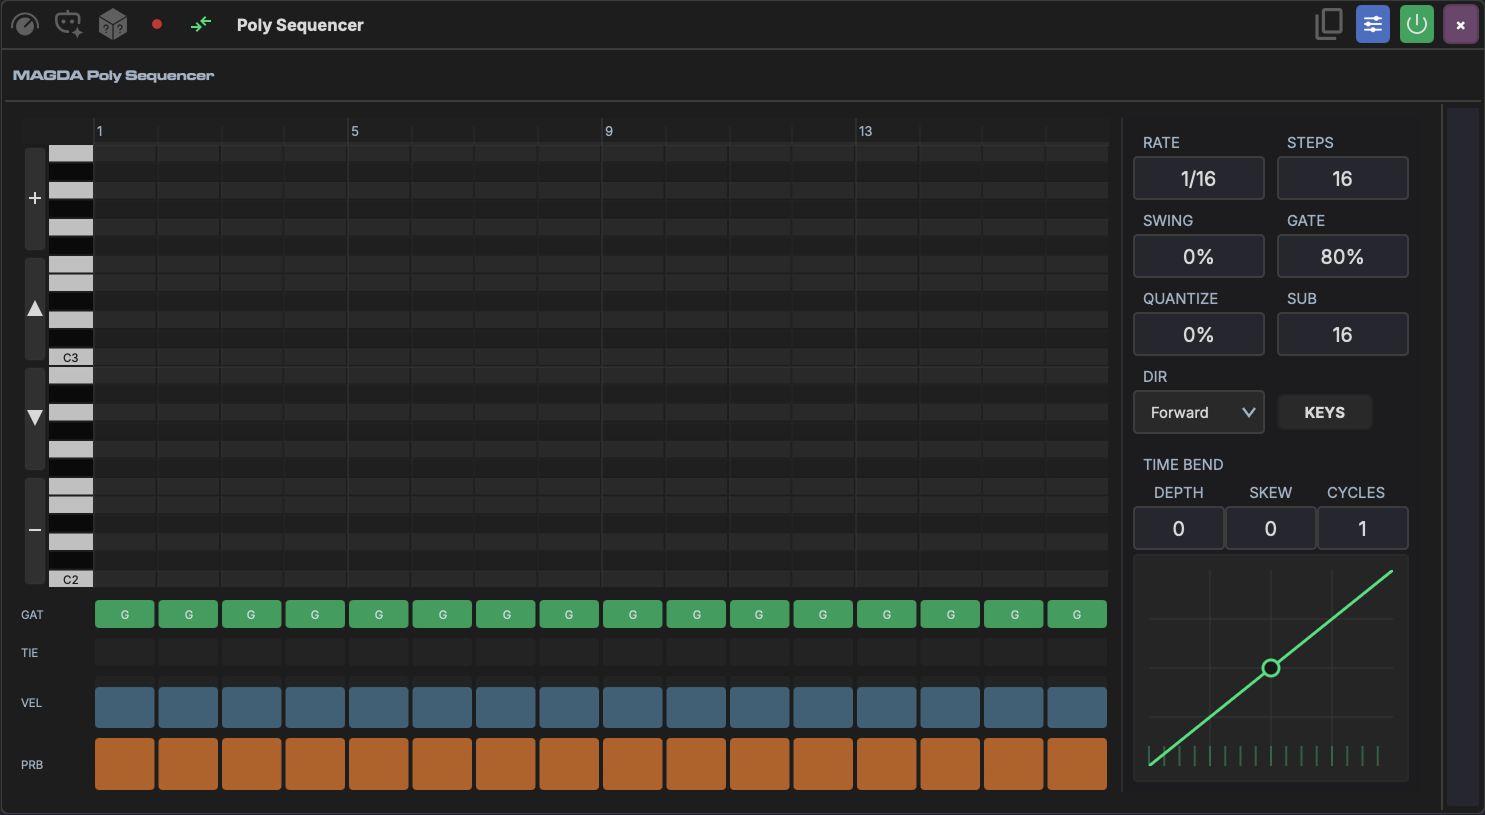1485x815 pixels.
Task: Click the 'MAGDA Poly Sequencer' logo text
Action: (113, 75)
